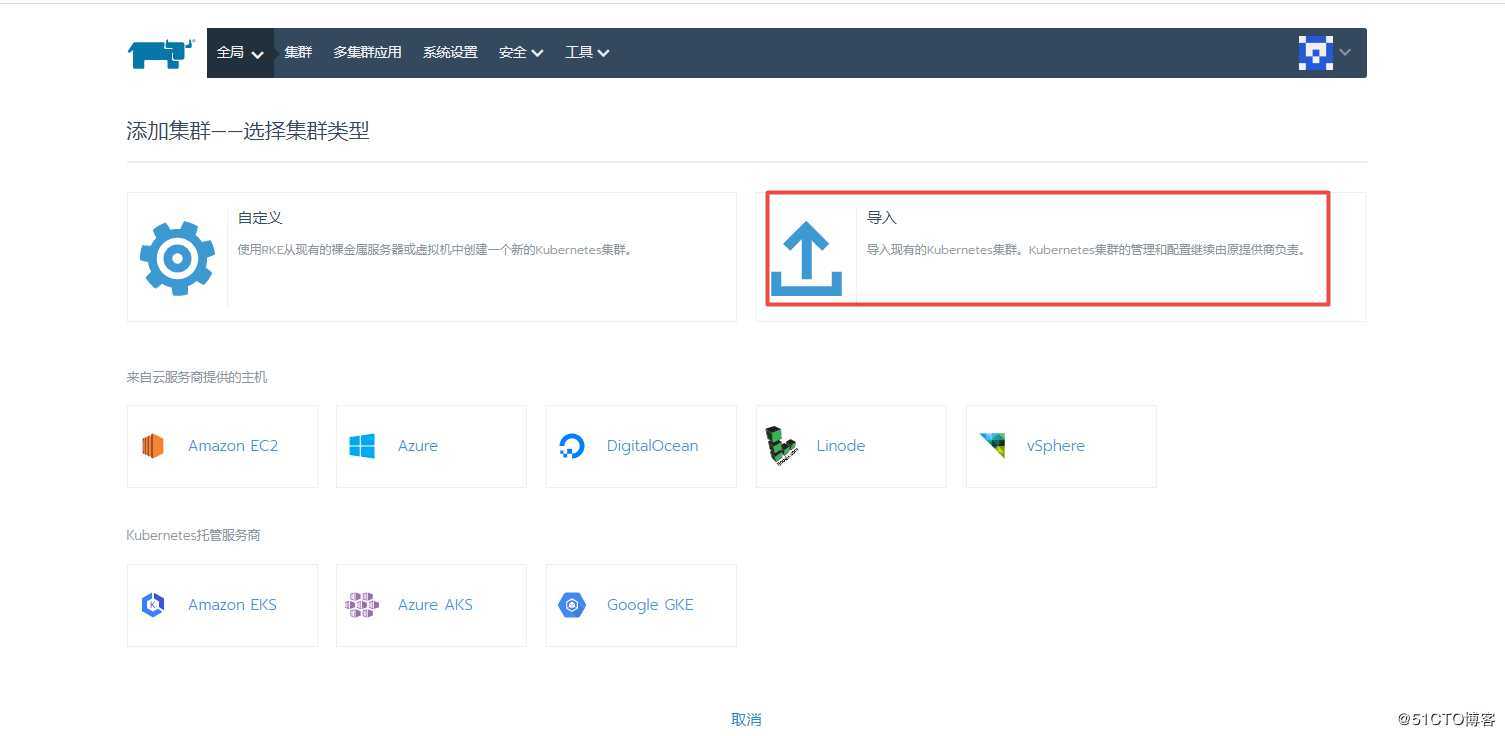This screenshot has width=1505, height=736.
Task: Click the 添加集群——选择集群类型 heading
Action: pos(248,131)
